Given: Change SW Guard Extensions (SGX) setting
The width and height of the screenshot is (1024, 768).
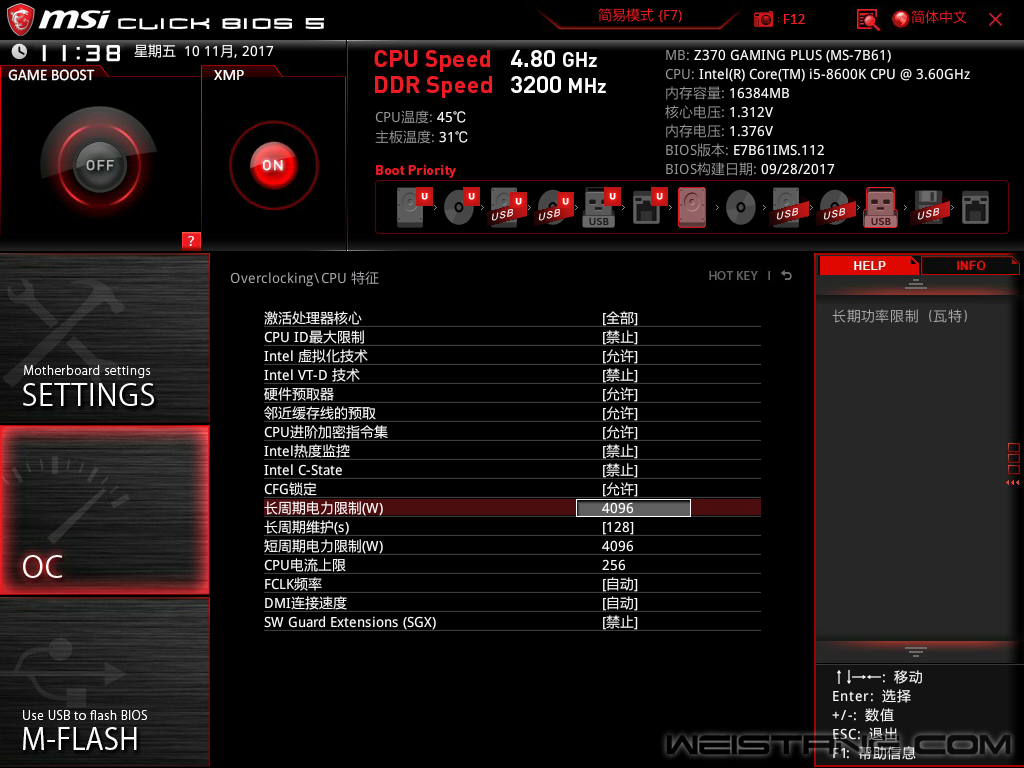Looking at the screenshot, I should click(512, 621).
